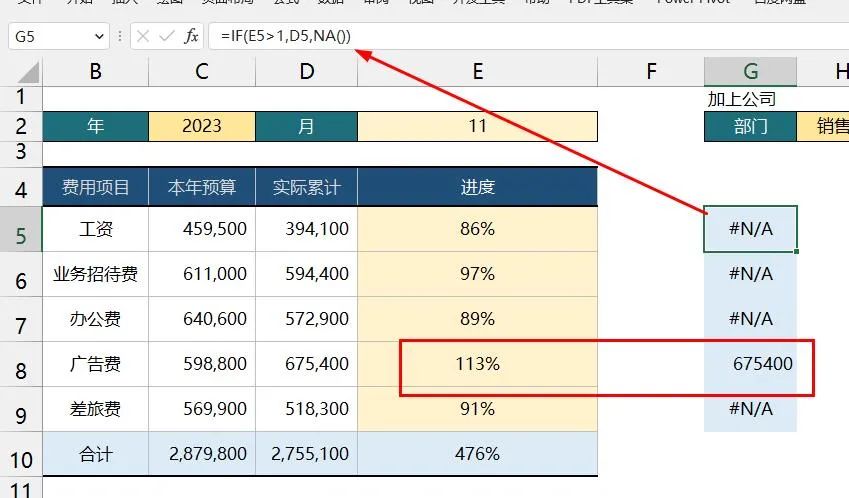The image size is (849, 498).
Task: Select the budget cell 569,900
Action: [x=201, y=409]
